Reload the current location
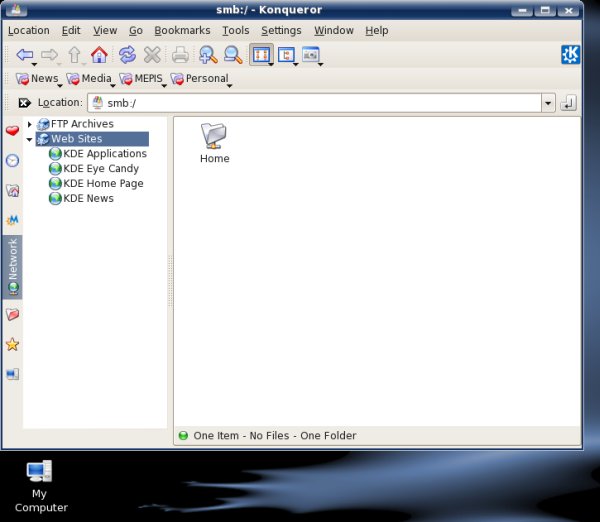Viewport: 600px width, 522px height. (127, 55)
